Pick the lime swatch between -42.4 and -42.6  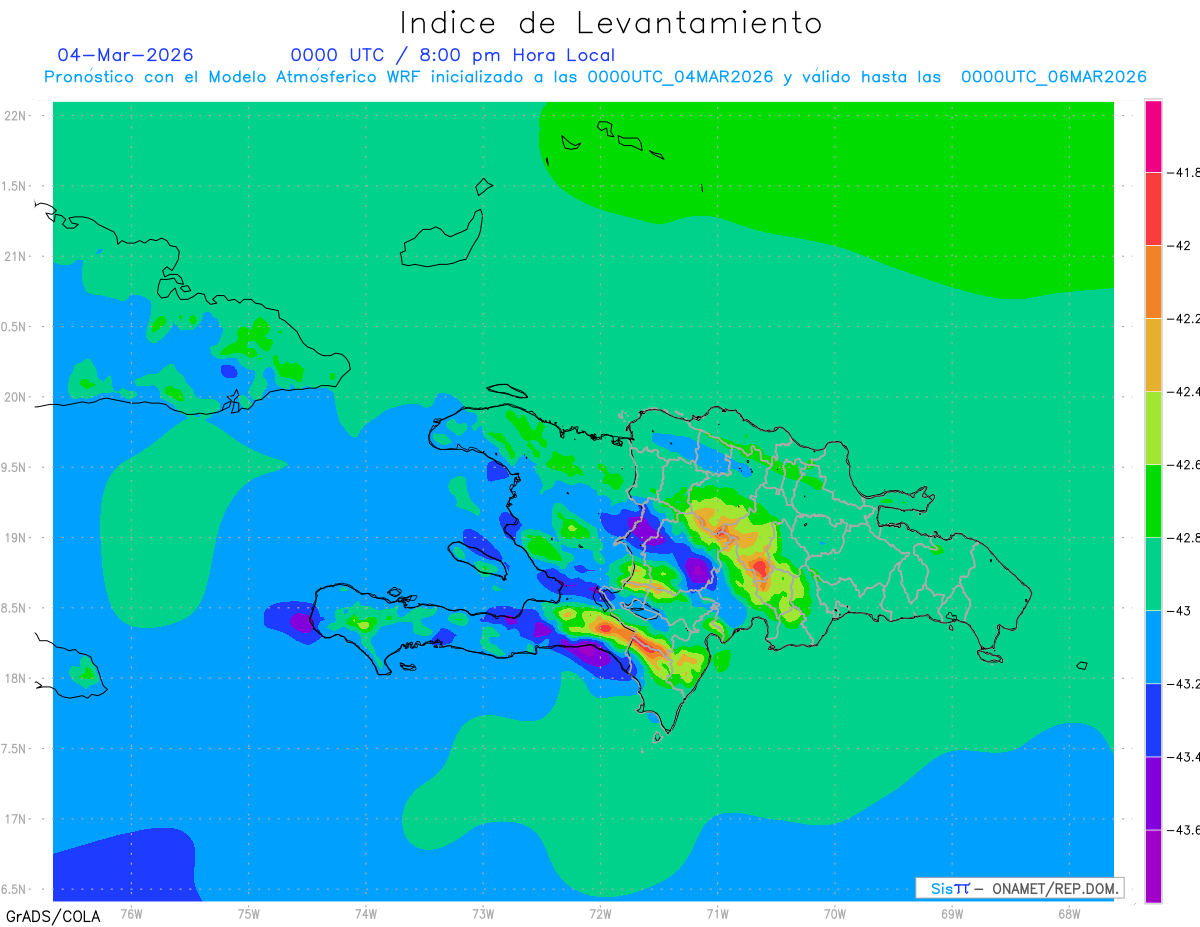pos(1153,427)
